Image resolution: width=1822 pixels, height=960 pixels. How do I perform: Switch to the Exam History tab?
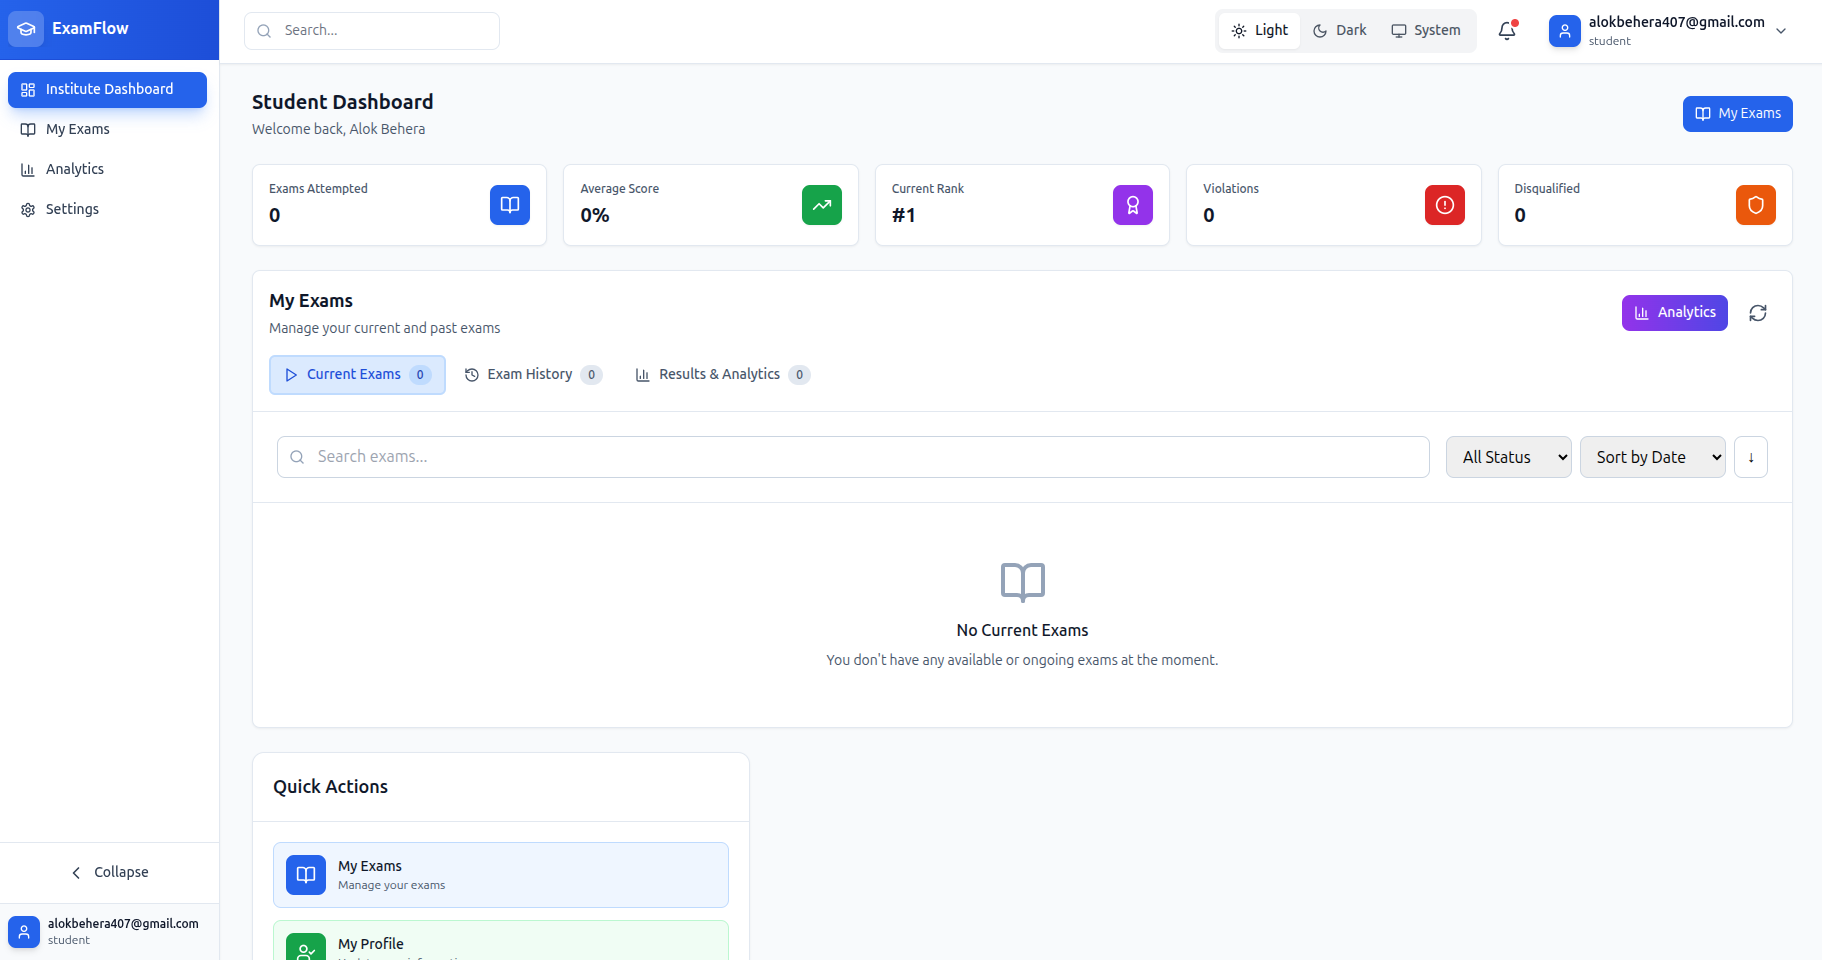[531, 374]
